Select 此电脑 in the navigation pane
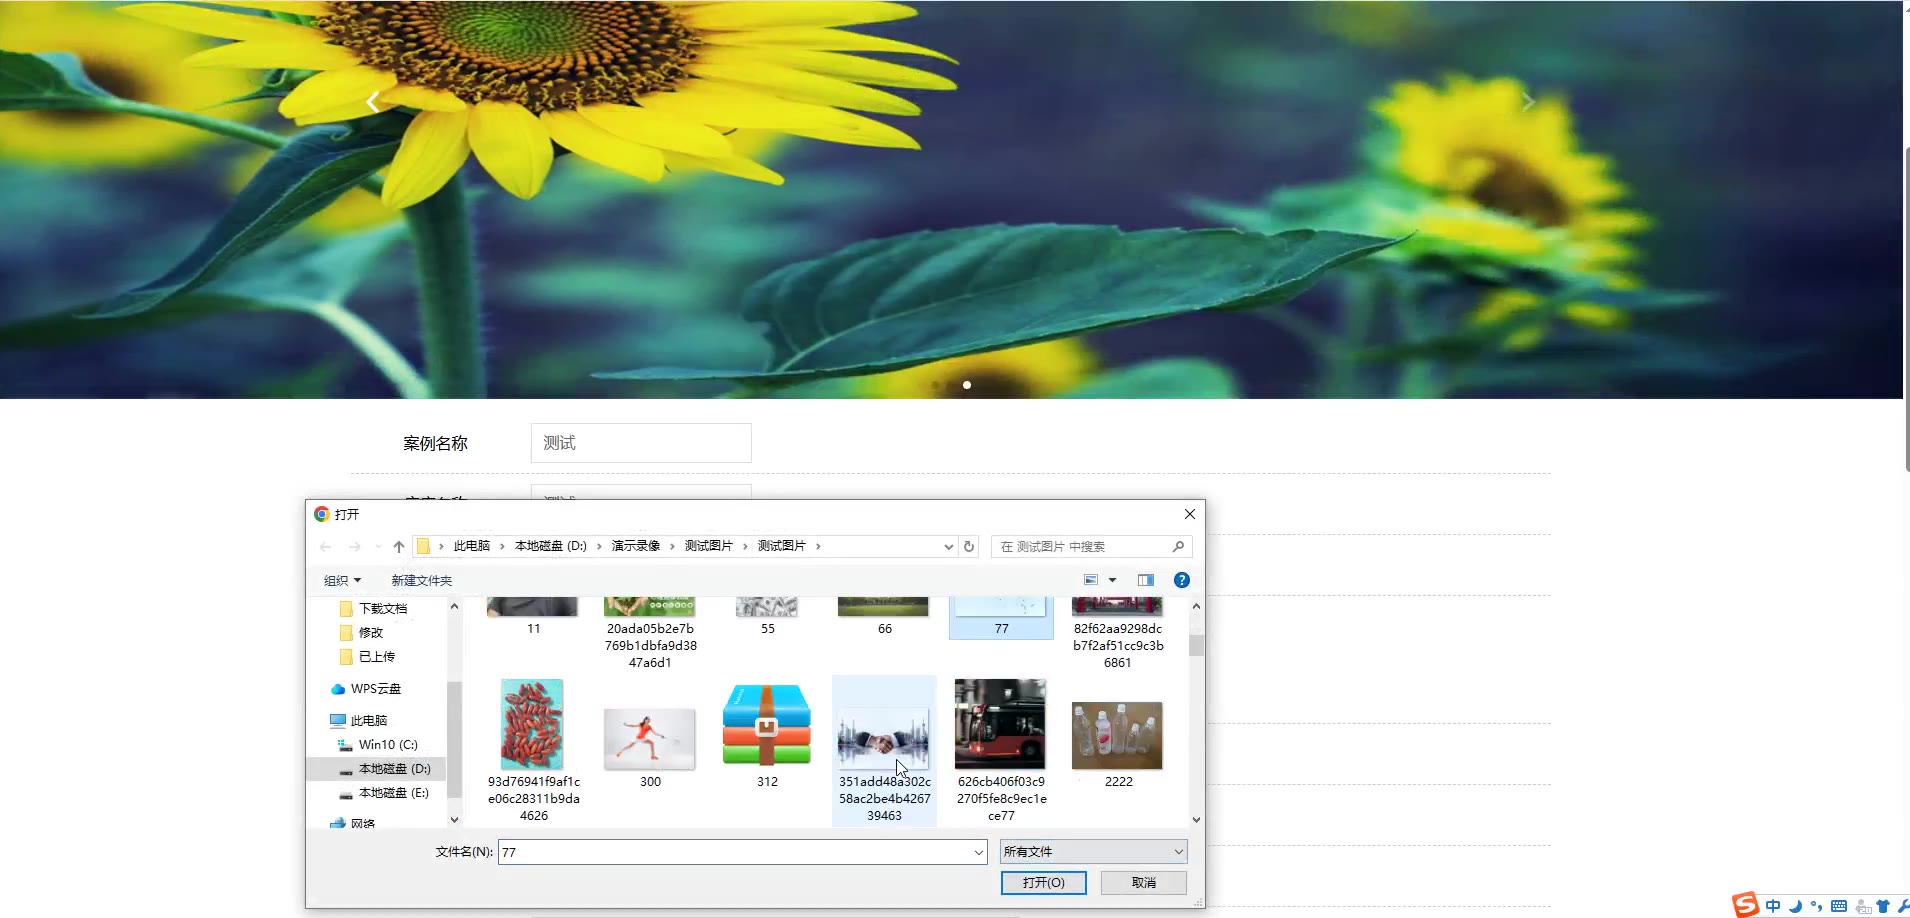The image size is (1910, 918). [x=368, y=720]
